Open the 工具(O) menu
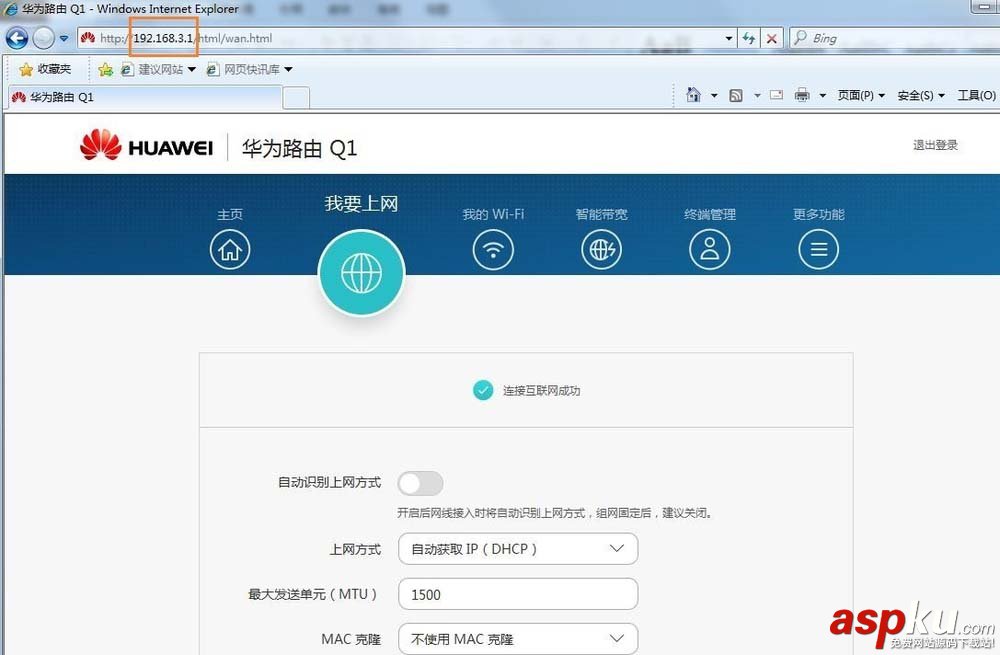This screenshot has height=655, width=1000. click(x=975, y=95)
